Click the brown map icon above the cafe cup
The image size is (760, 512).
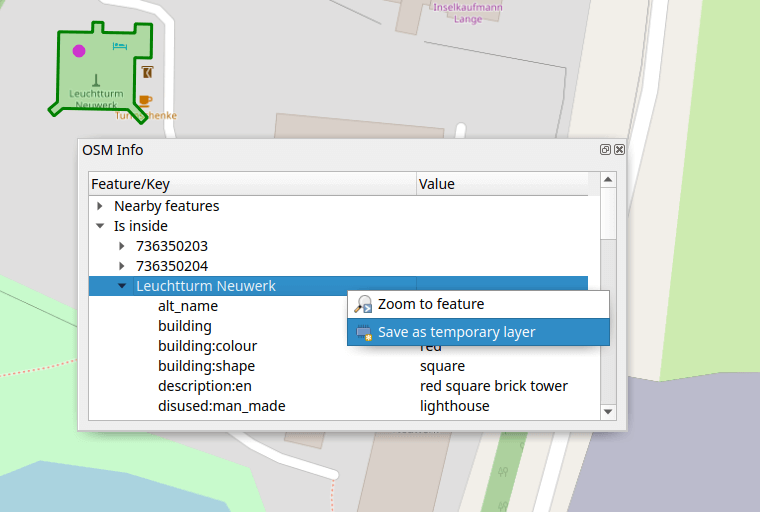coord(147,72)
